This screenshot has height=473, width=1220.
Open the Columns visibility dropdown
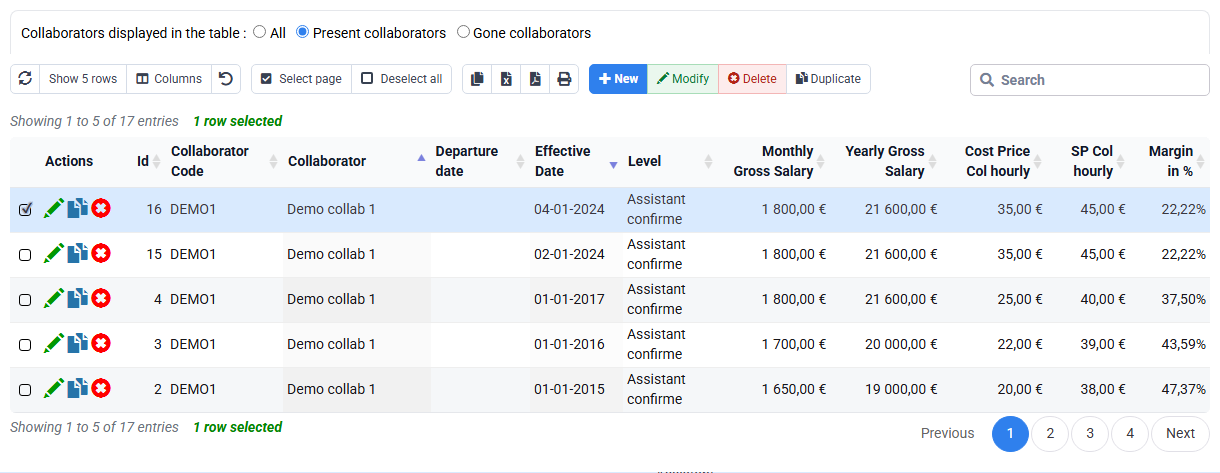coord(169,79)
